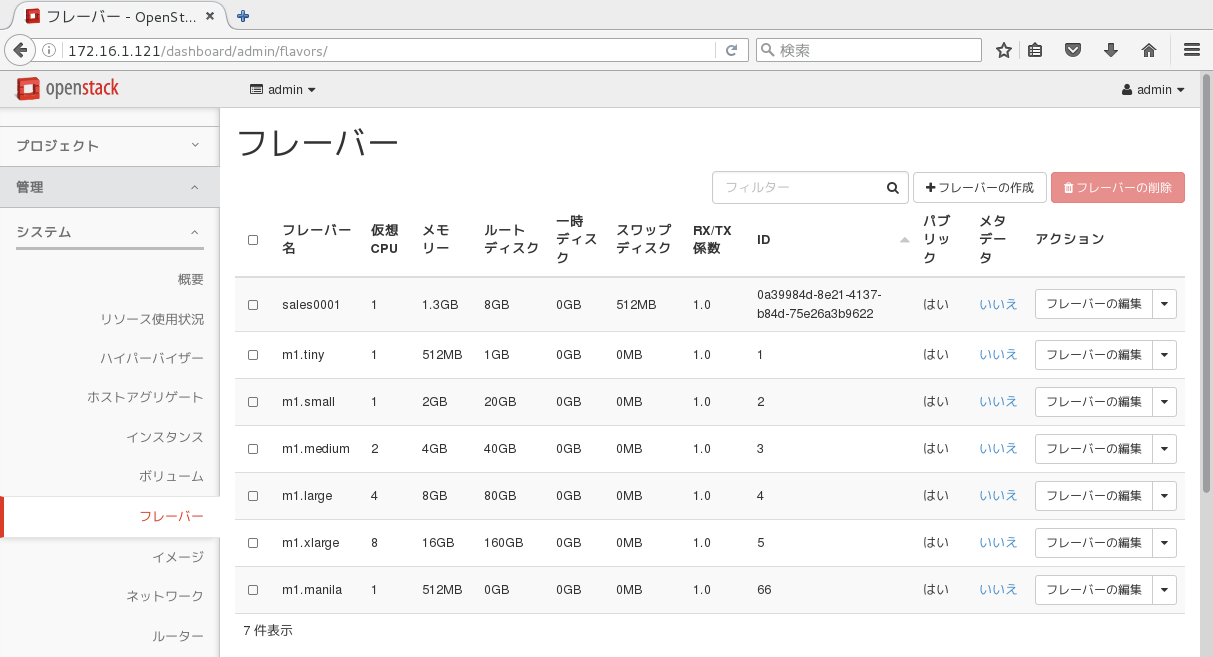
Task: Click the filter search magnifier icon
Action: (892, 188)
